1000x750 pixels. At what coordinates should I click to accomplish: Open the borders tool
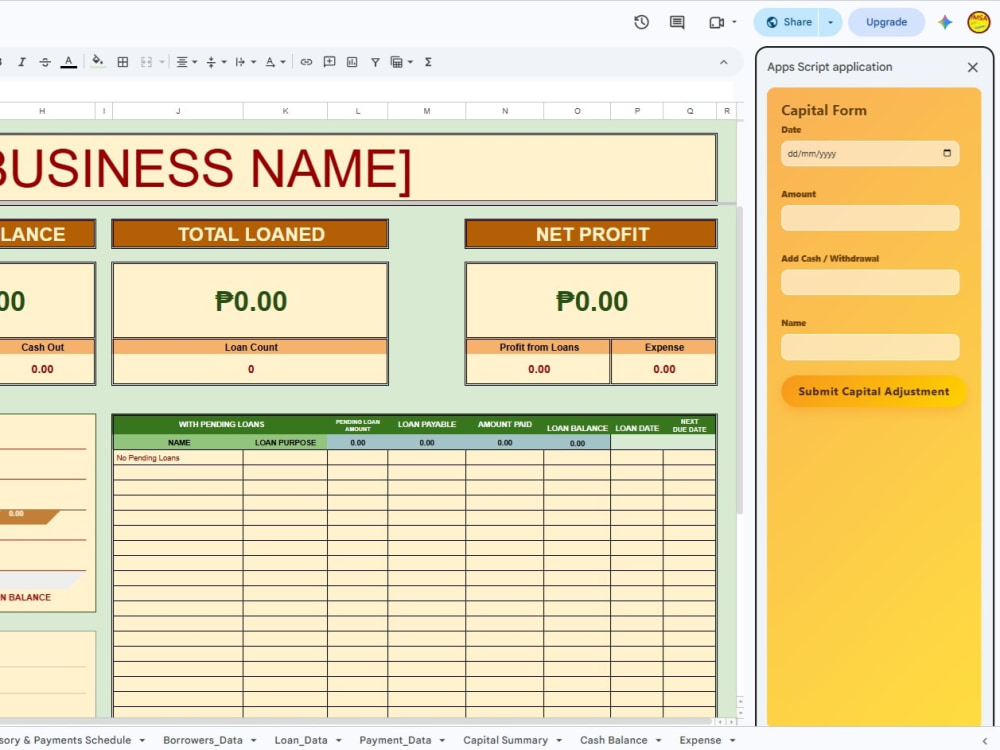[x=123, y=62]
